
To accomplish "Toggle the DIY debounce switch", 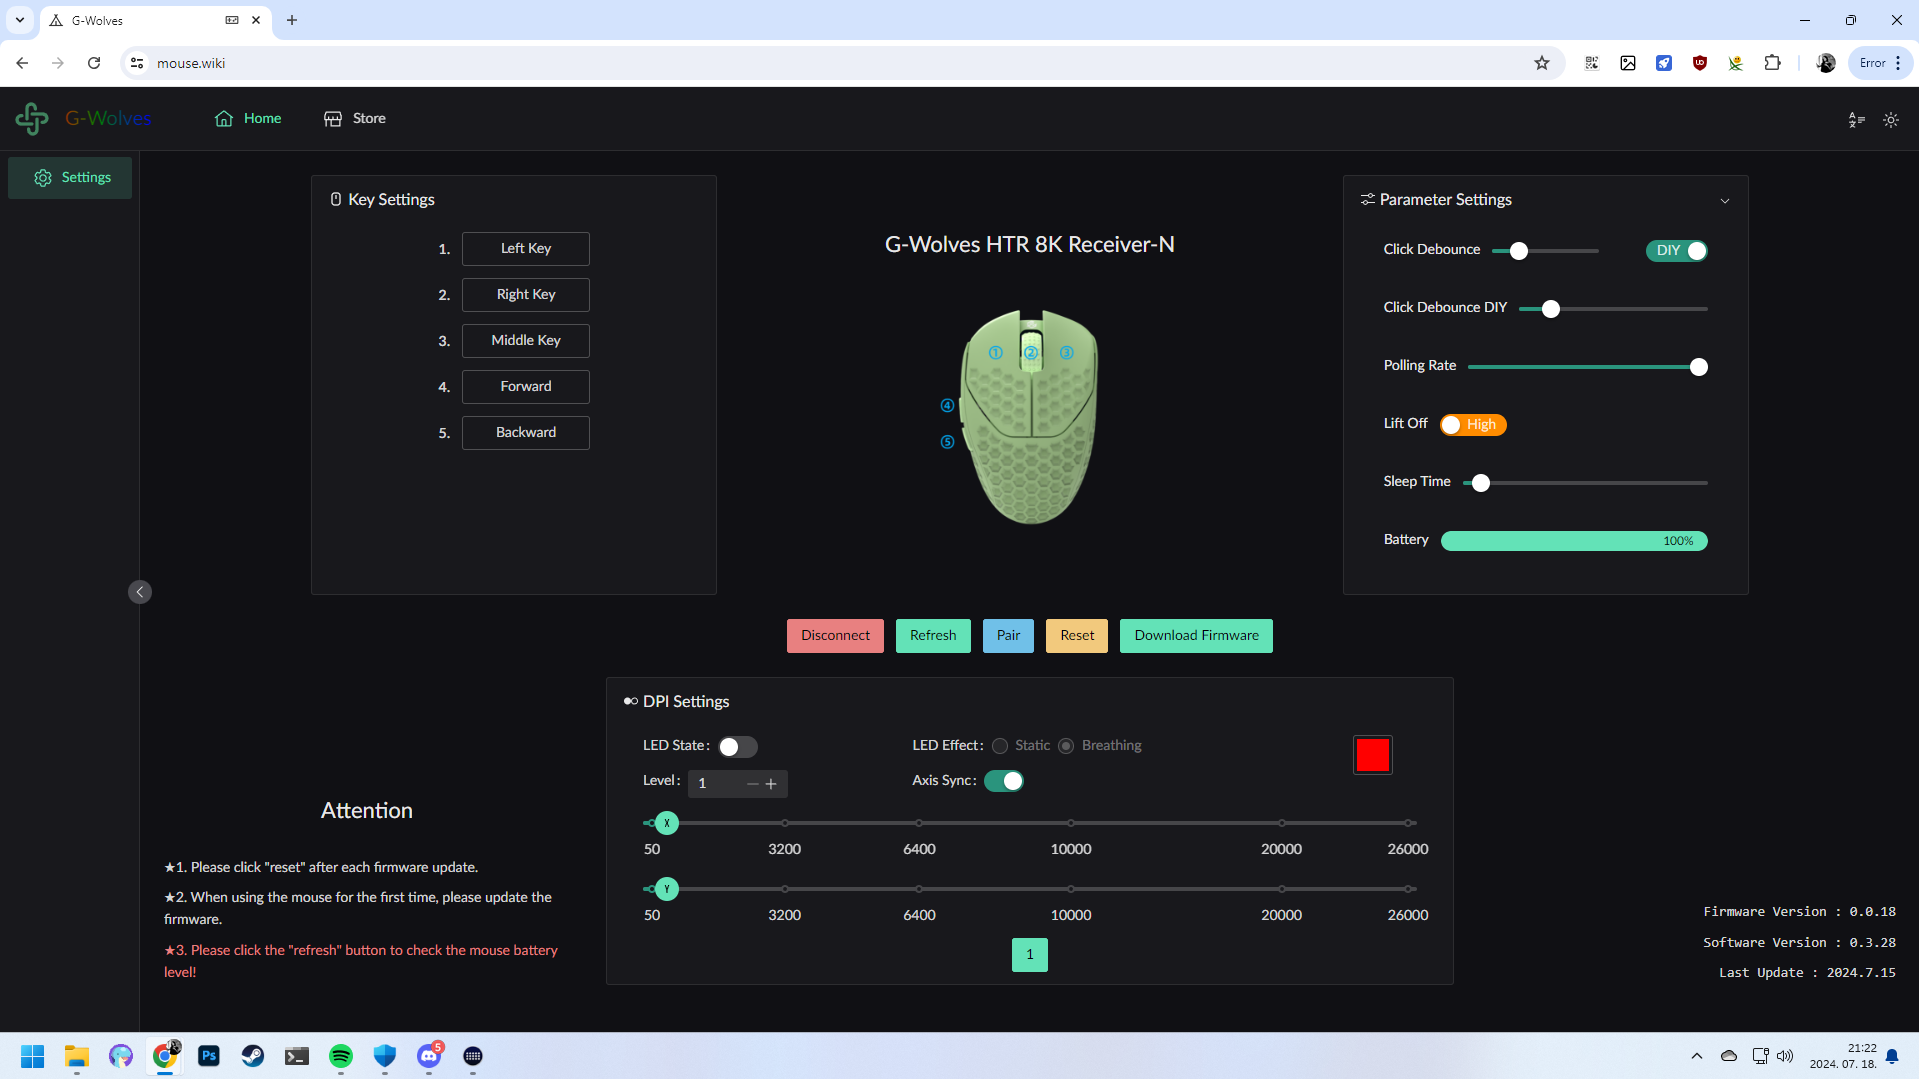I will click(x=1677, y=251).
